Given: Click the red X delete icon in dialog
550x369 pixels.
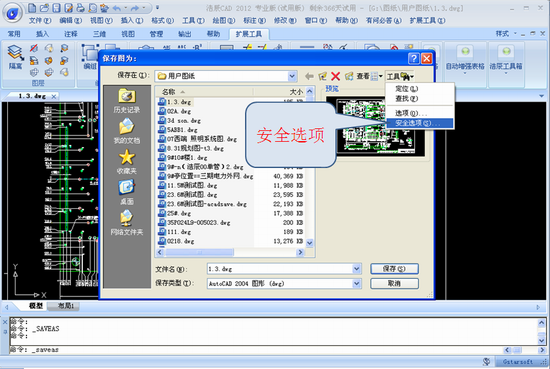Looking at the screenshot, I should (x=336, y=76).
